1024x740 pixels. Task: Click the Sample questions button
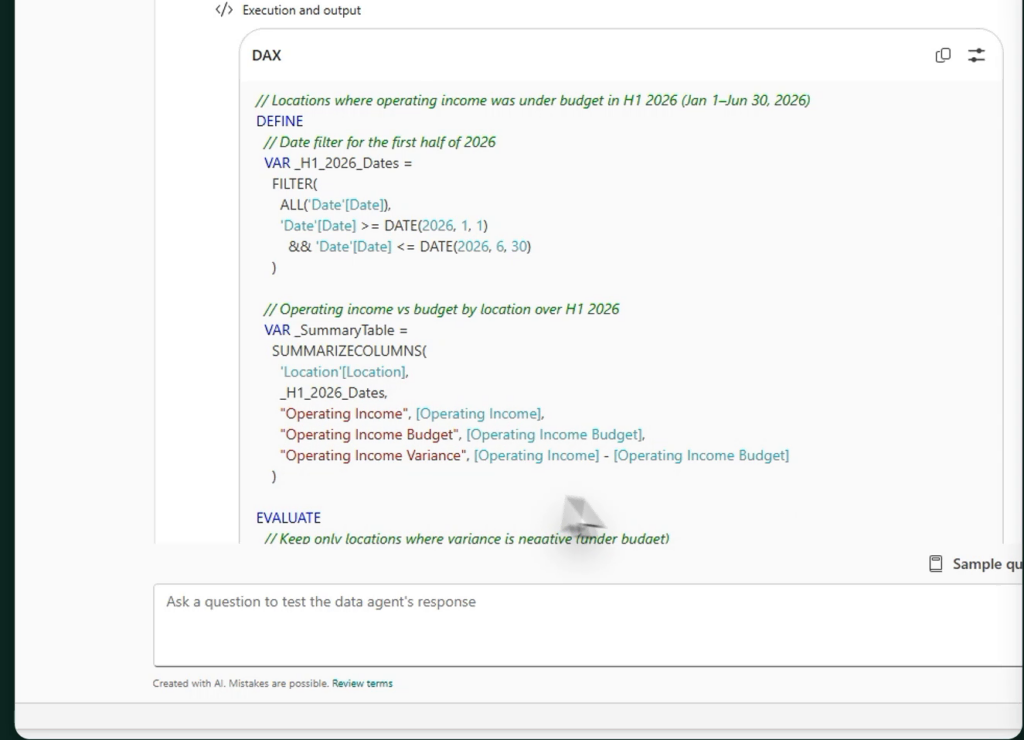click(976, 564)
